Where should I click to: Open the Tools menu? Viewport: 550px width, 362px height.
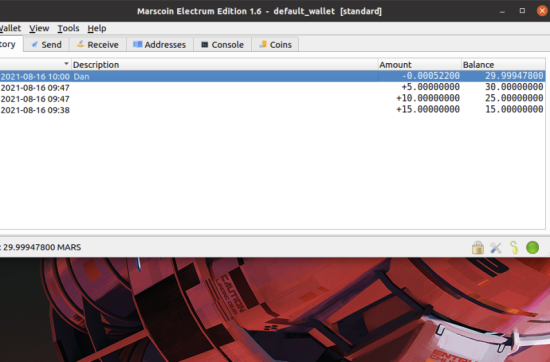68,28
